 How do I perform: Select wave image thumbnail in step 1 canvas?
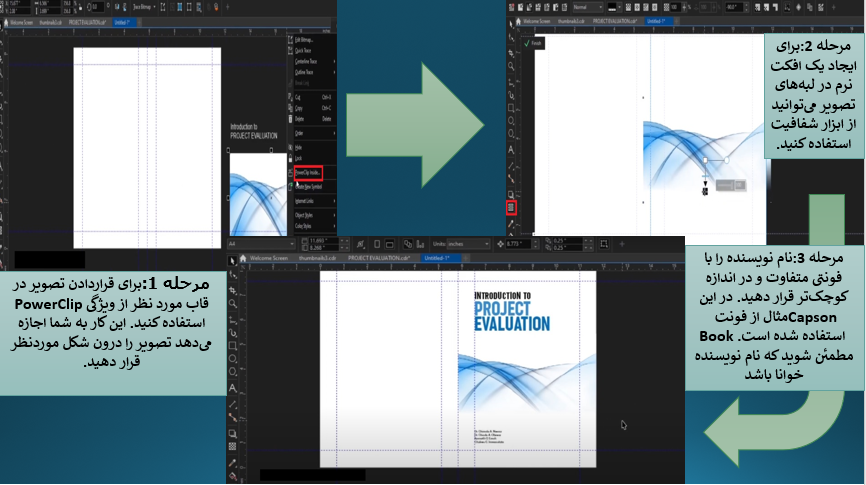point(258,195)
